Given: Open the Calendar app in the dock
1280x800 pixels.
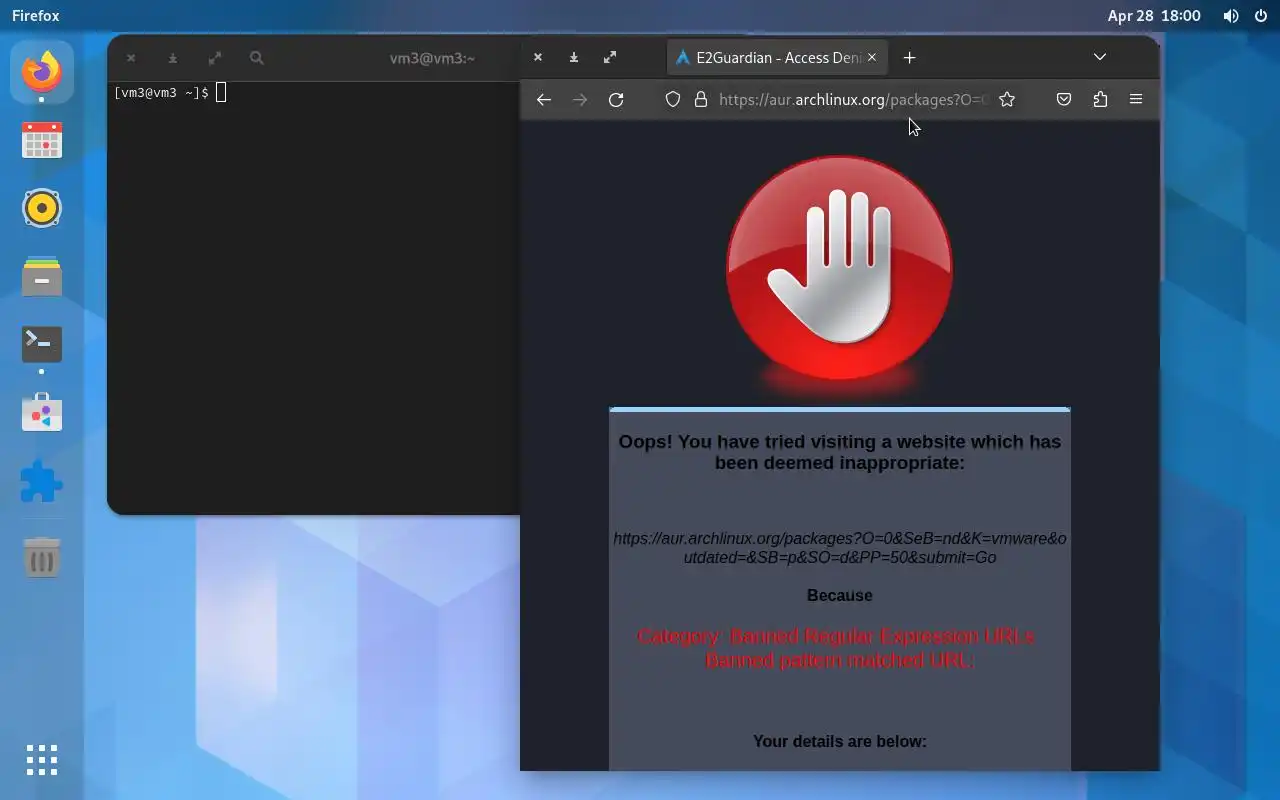Looking at the screenshot, I should coord(42,140).
